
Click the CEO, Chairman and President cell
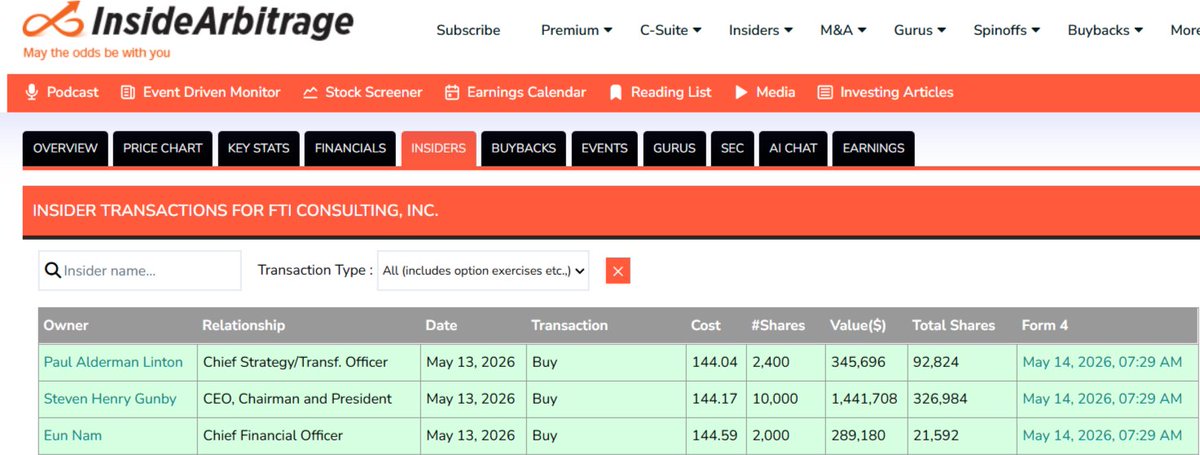(308, 398)
